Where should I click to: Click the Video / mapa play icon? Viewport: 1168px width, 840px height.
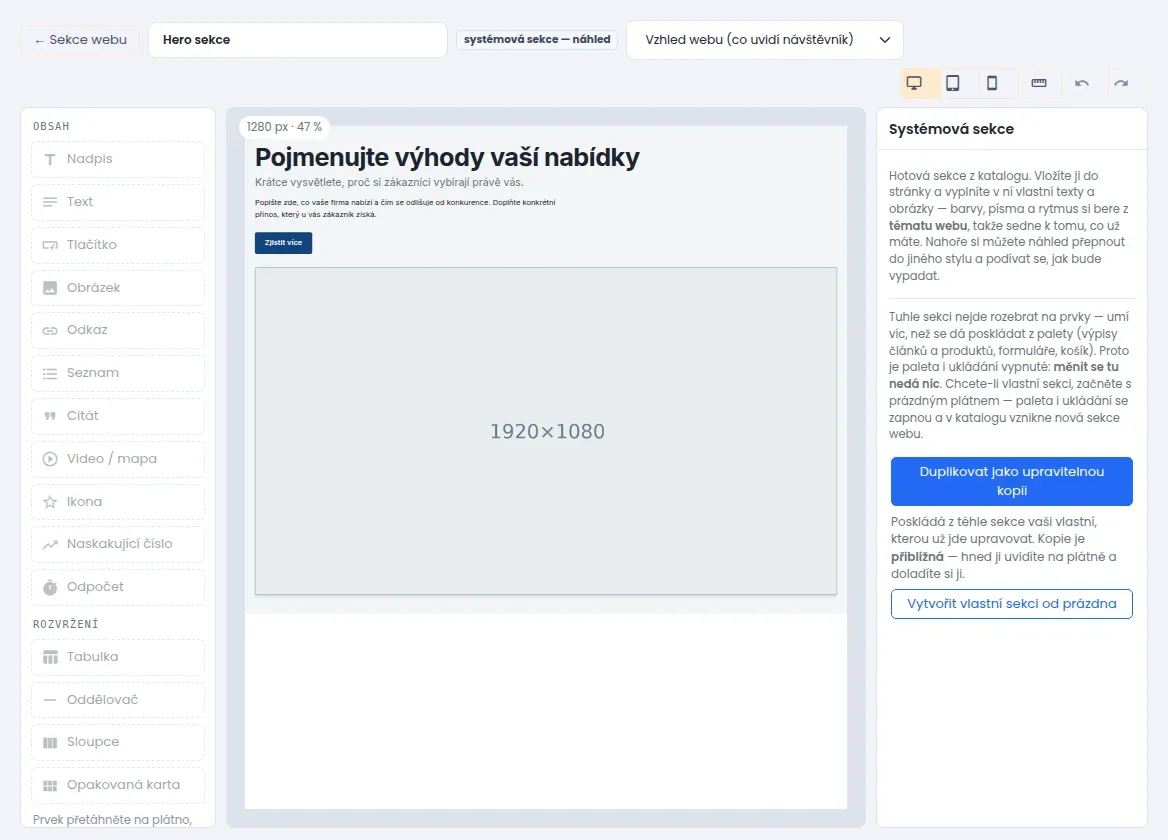(50, 459)
